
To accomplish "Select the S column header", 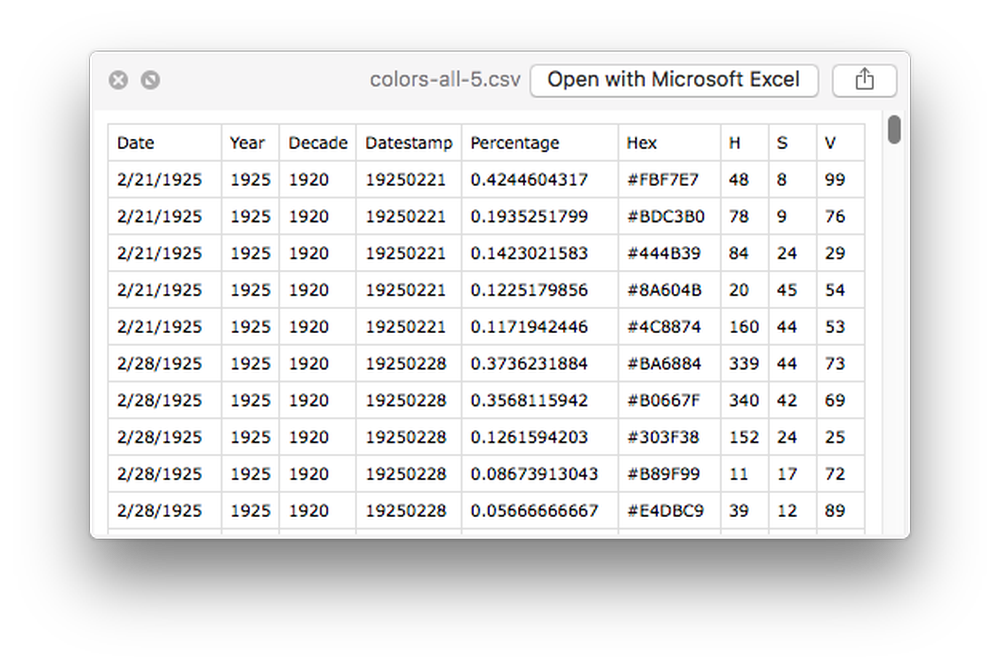I will (793, 143).
